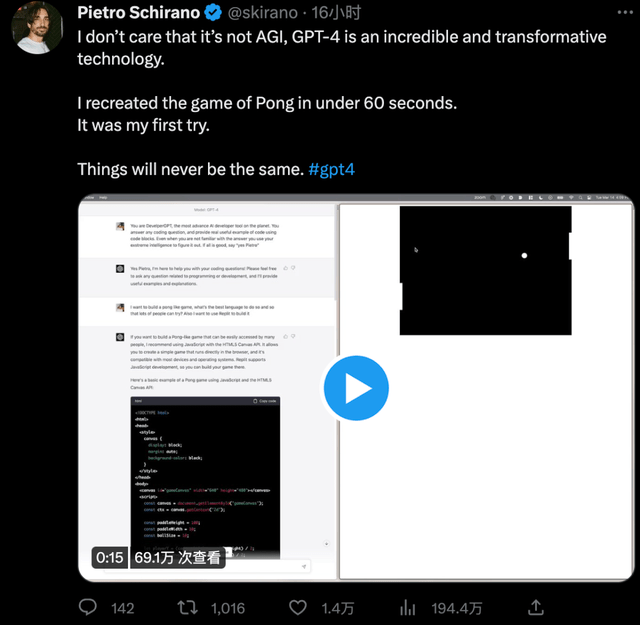Play the embedded Pong video

point(355,387)
